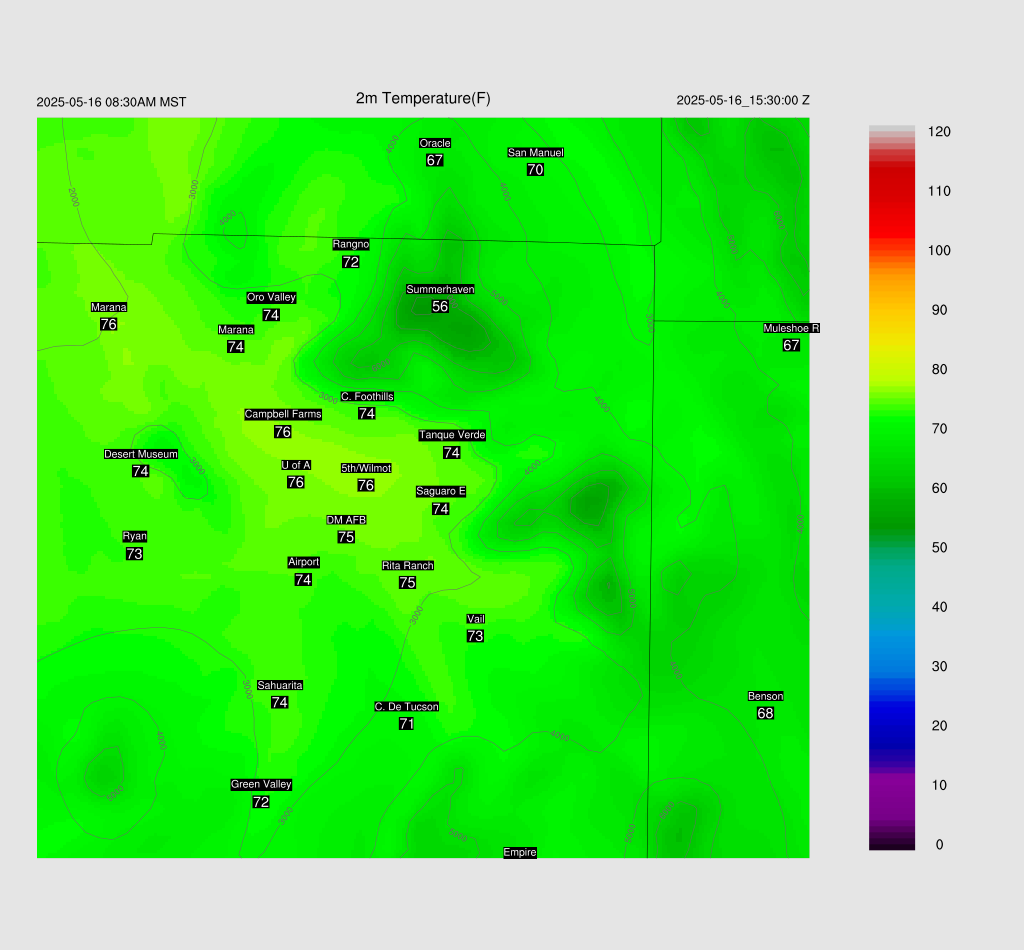Select the Muleshoe R station label
1024x950 pixels.
[x=792, y=328]
